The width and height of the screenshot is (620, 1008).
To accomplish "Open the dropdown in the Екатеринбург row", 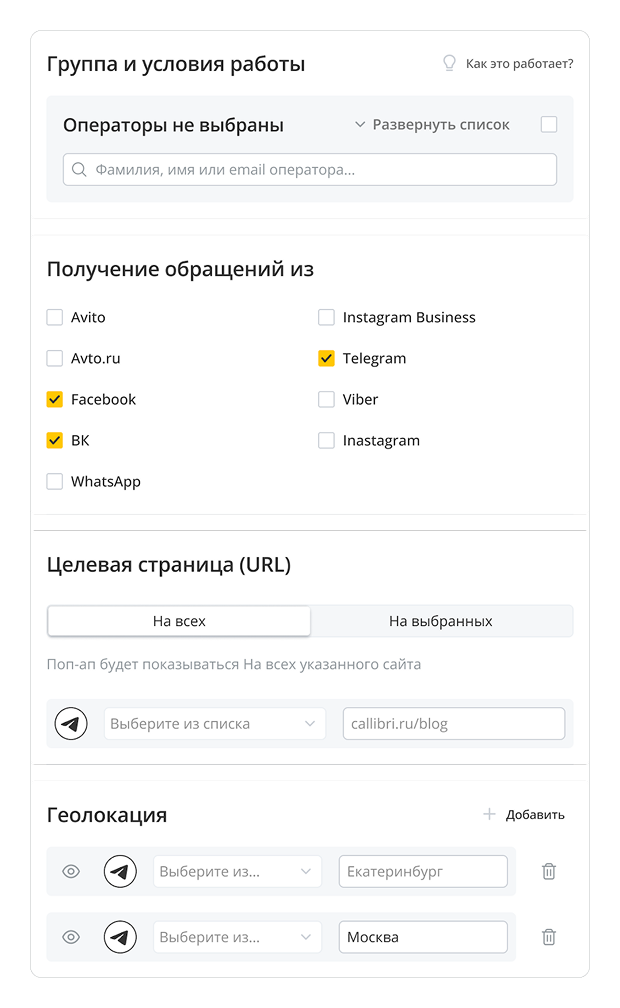I will pos(237,871).
